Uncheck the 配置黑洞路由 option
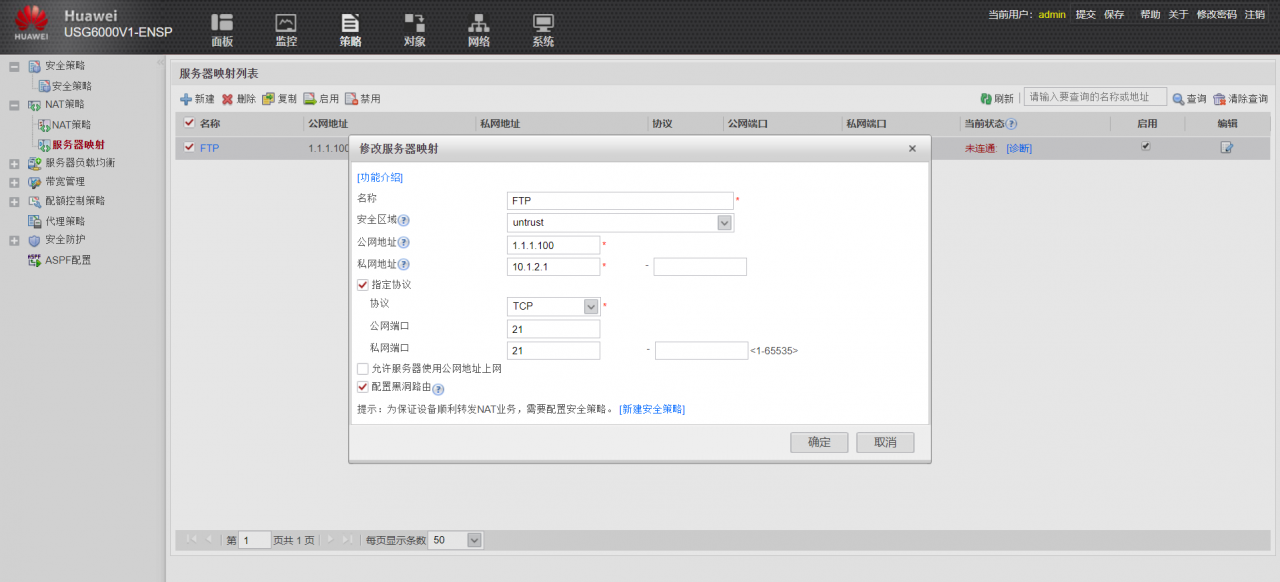This screenshot has width=1280, height=582. click(x=363, y=388)
